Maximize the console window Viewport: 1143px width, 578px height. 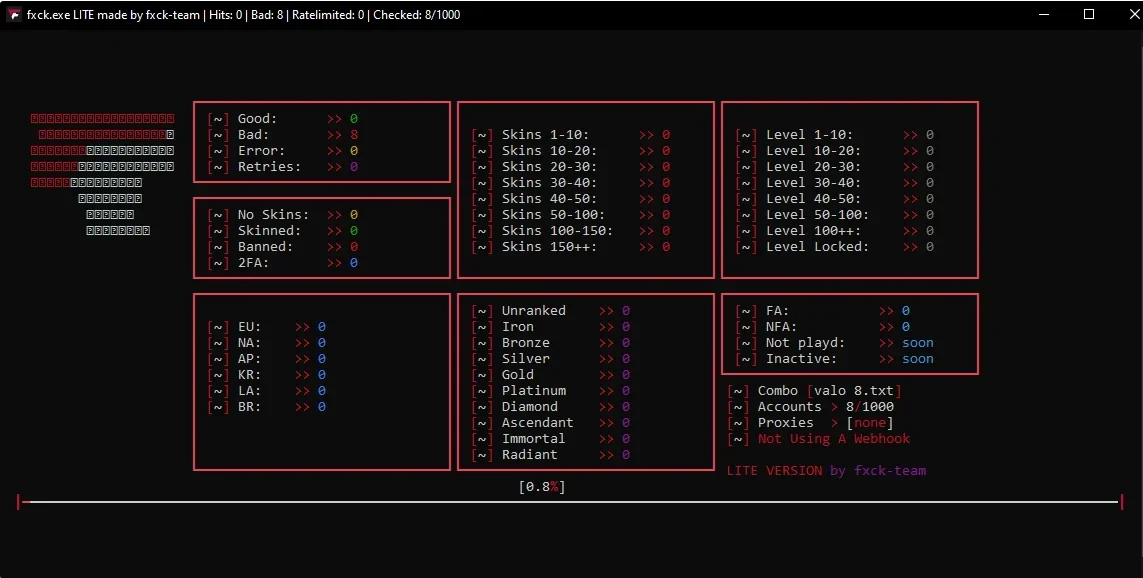point(1089,15)
